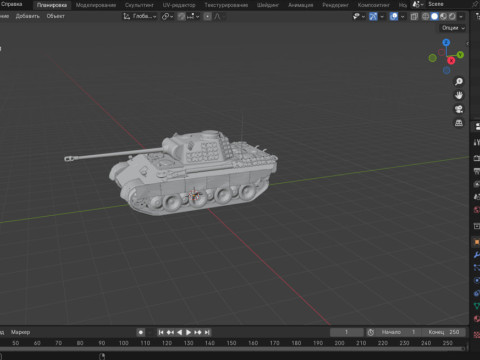Open the Material red sphere properties tab

476,319
